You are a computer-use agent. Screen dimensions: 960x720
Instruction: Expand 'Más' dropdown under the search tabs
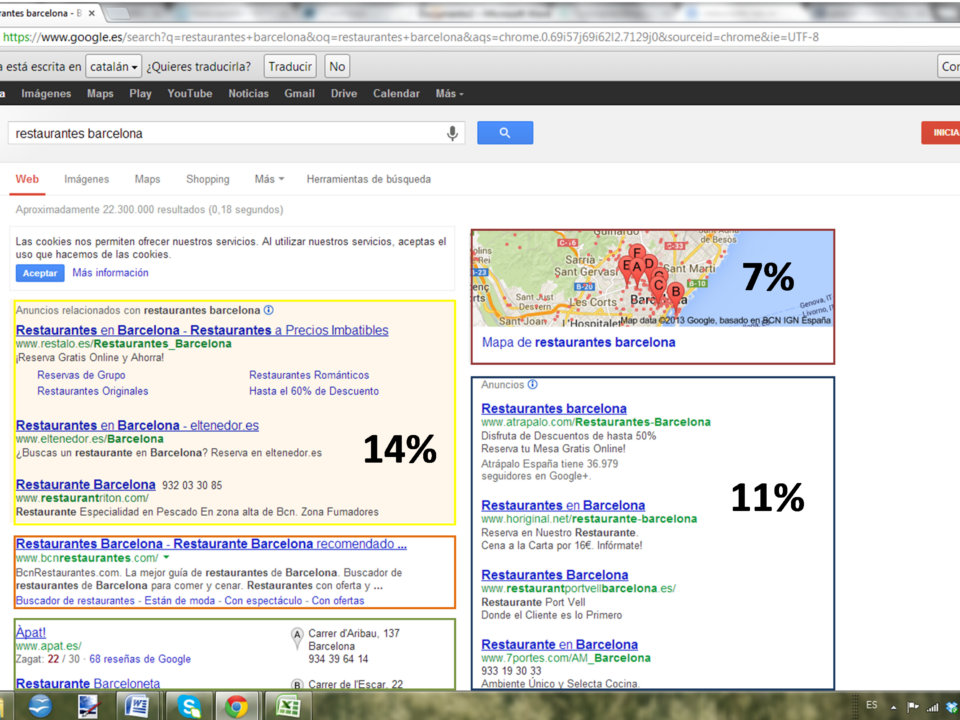tap(268, 180)
